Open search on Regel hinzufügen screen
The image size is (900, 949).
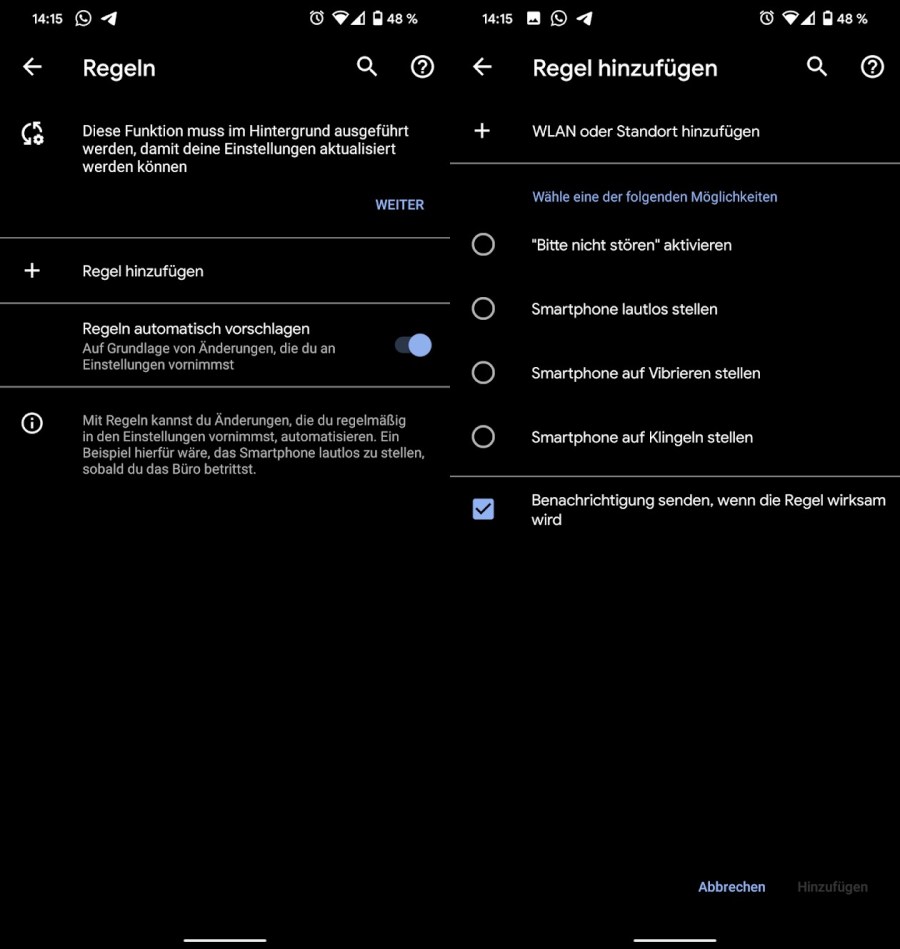click(816, 67)
